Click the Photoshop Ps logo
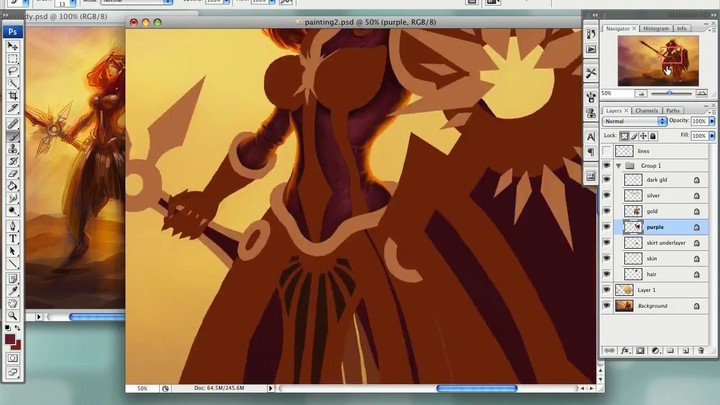This screenshot has height=405, width=720. 12,32
